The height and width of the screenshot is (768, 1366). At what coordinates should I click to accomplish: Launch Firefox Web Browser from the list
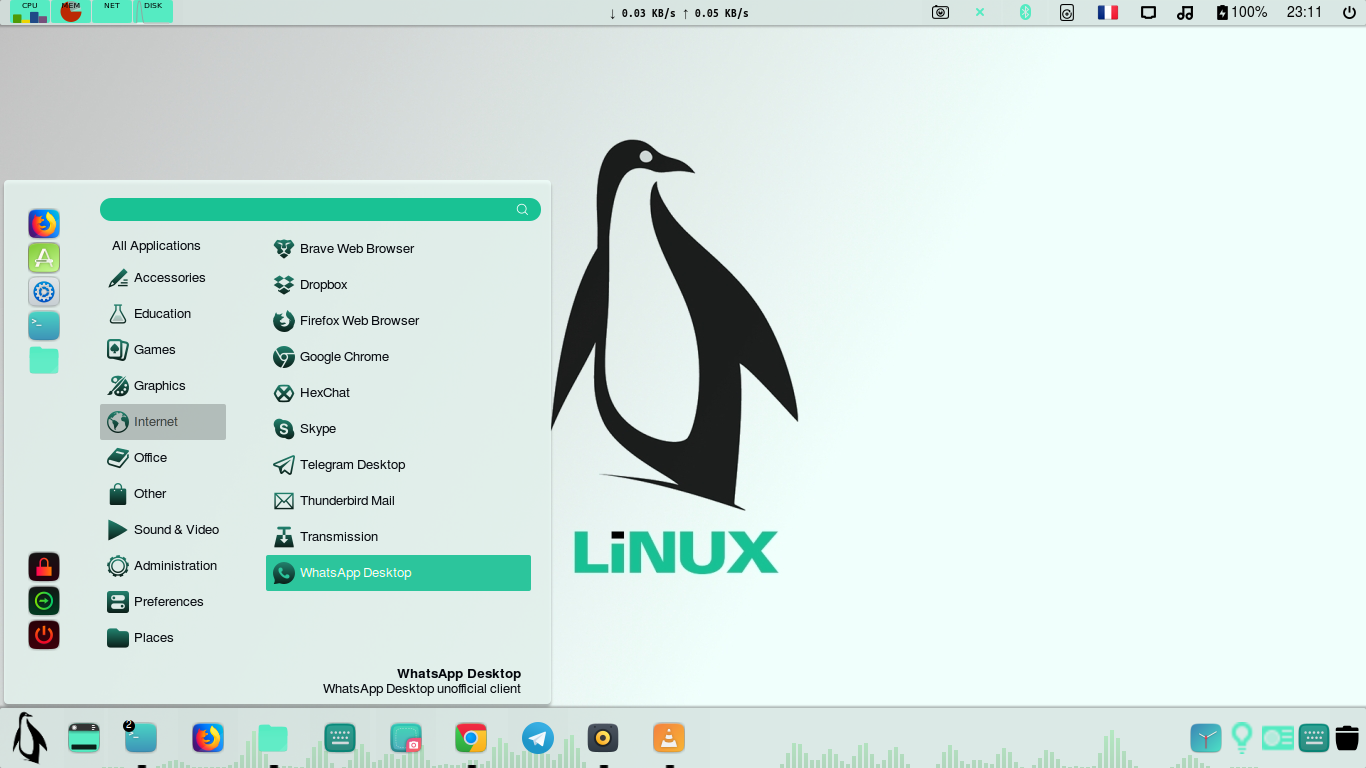click(398, 321)
